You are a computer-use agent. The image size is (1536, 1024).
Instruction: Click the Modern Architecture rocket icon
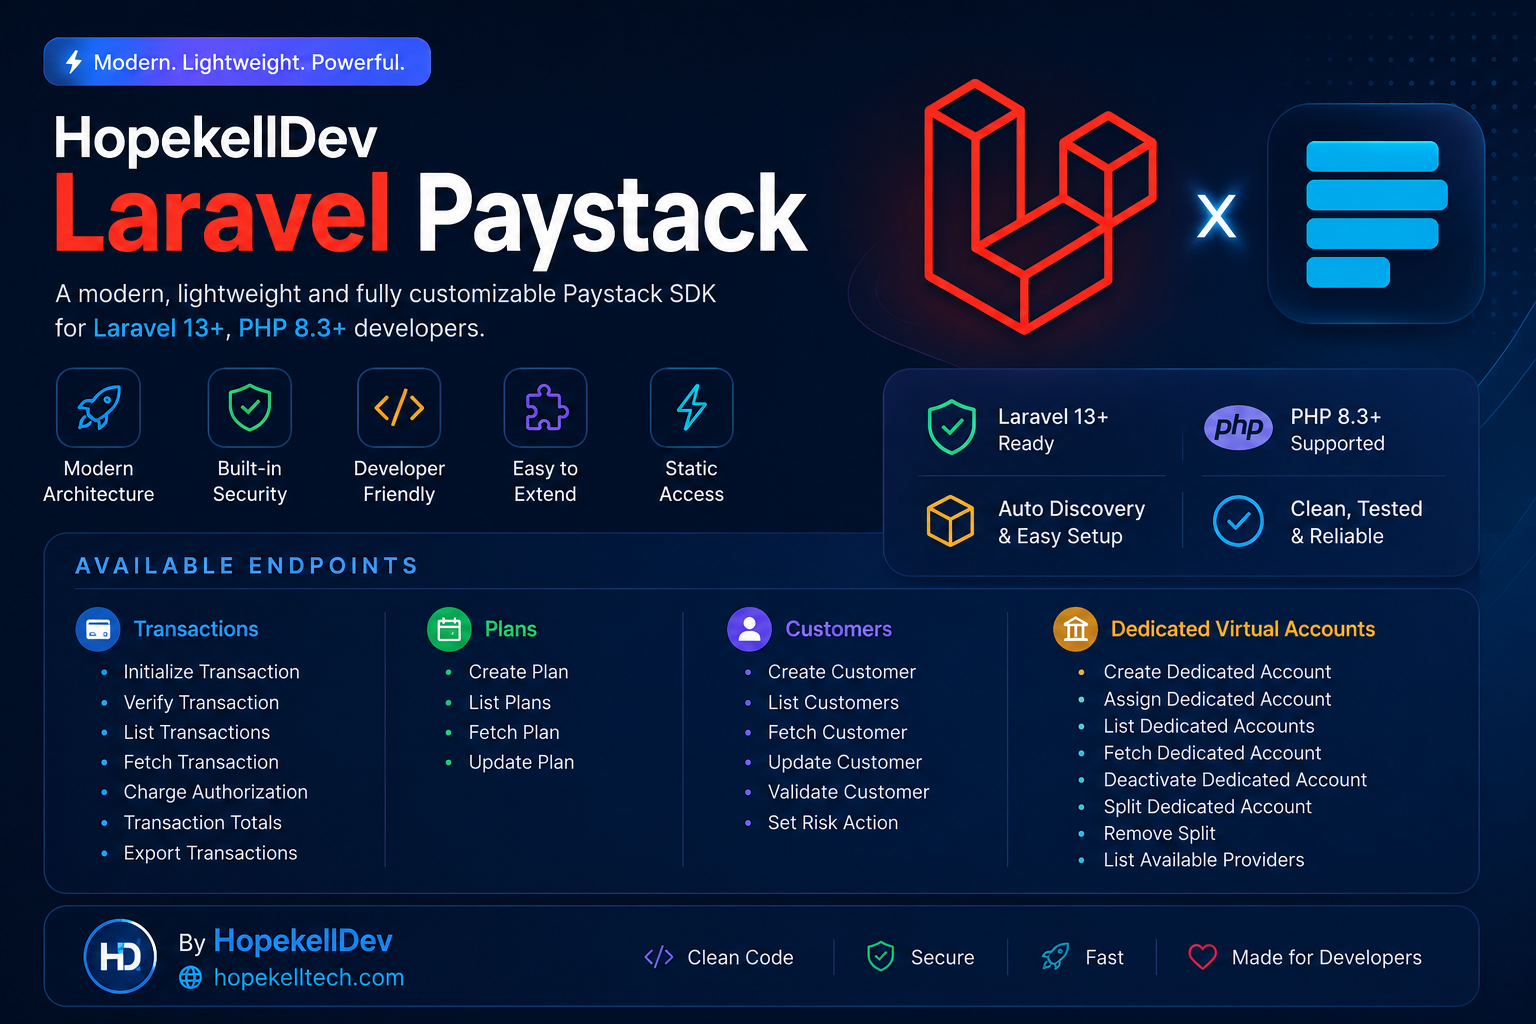[98, 407]
